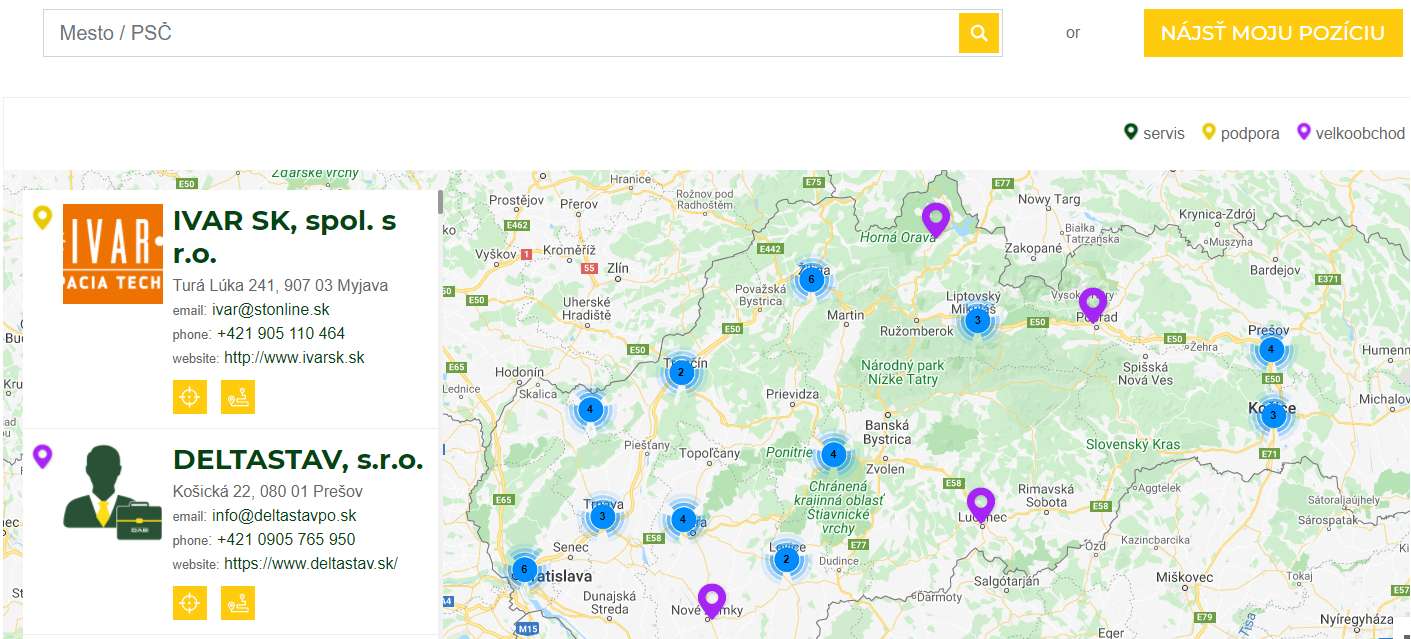Click the Banská Bystrica label on the map
This screenshot has width=1411, height=639.
(888, 431)
